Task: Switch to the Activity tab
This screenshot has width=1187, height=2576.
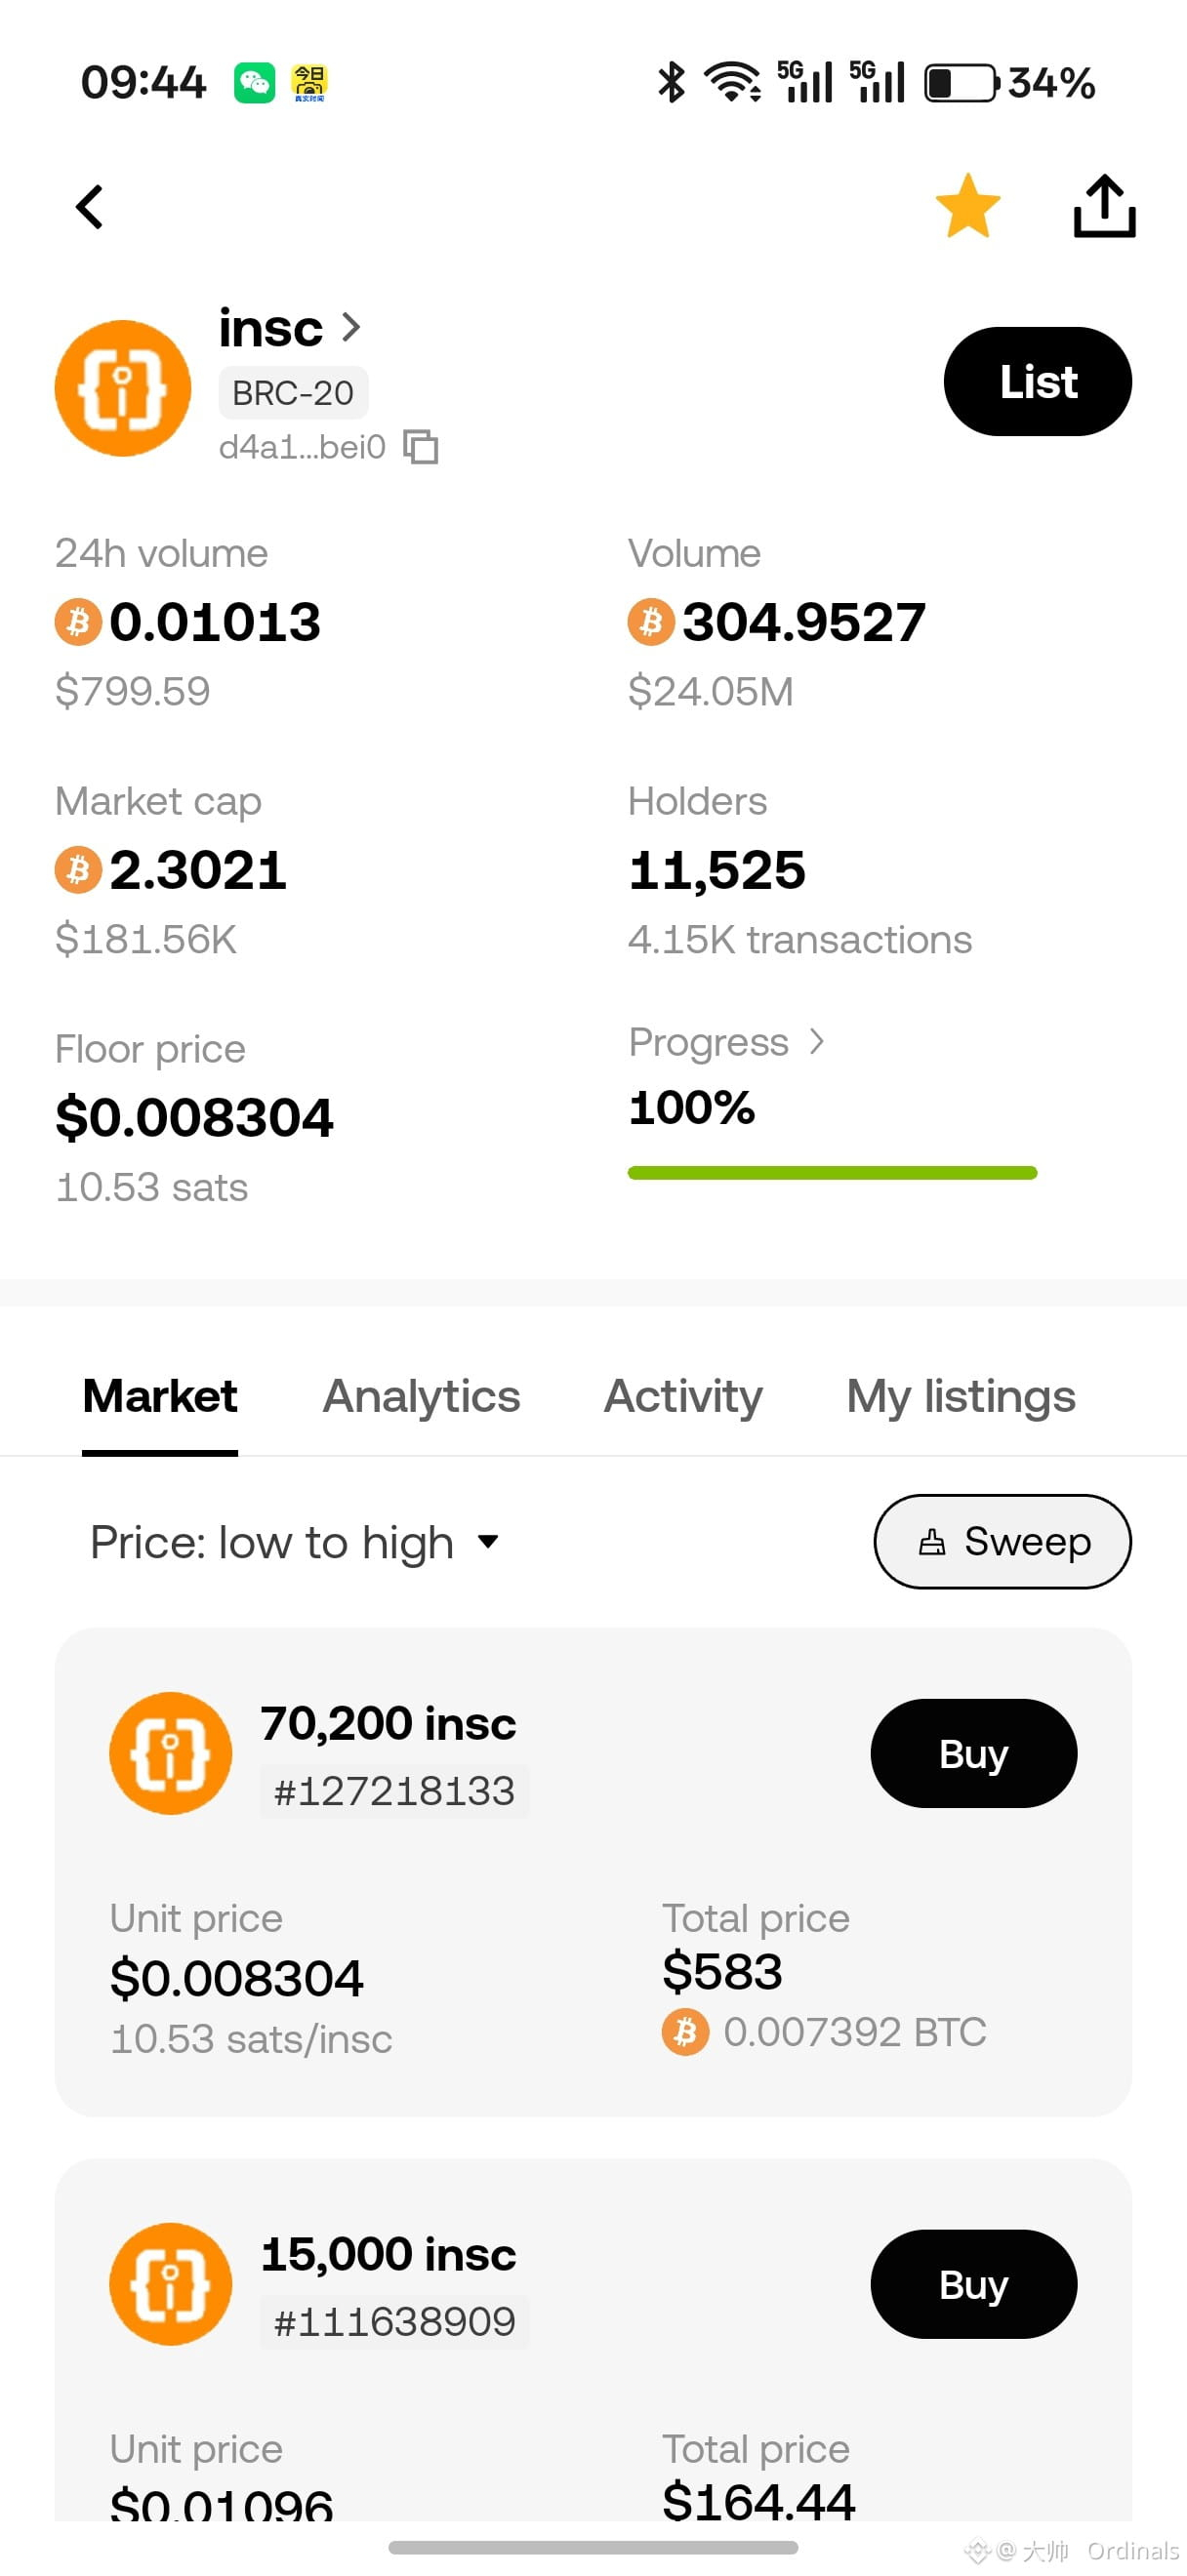Action: coord(683,1396)
